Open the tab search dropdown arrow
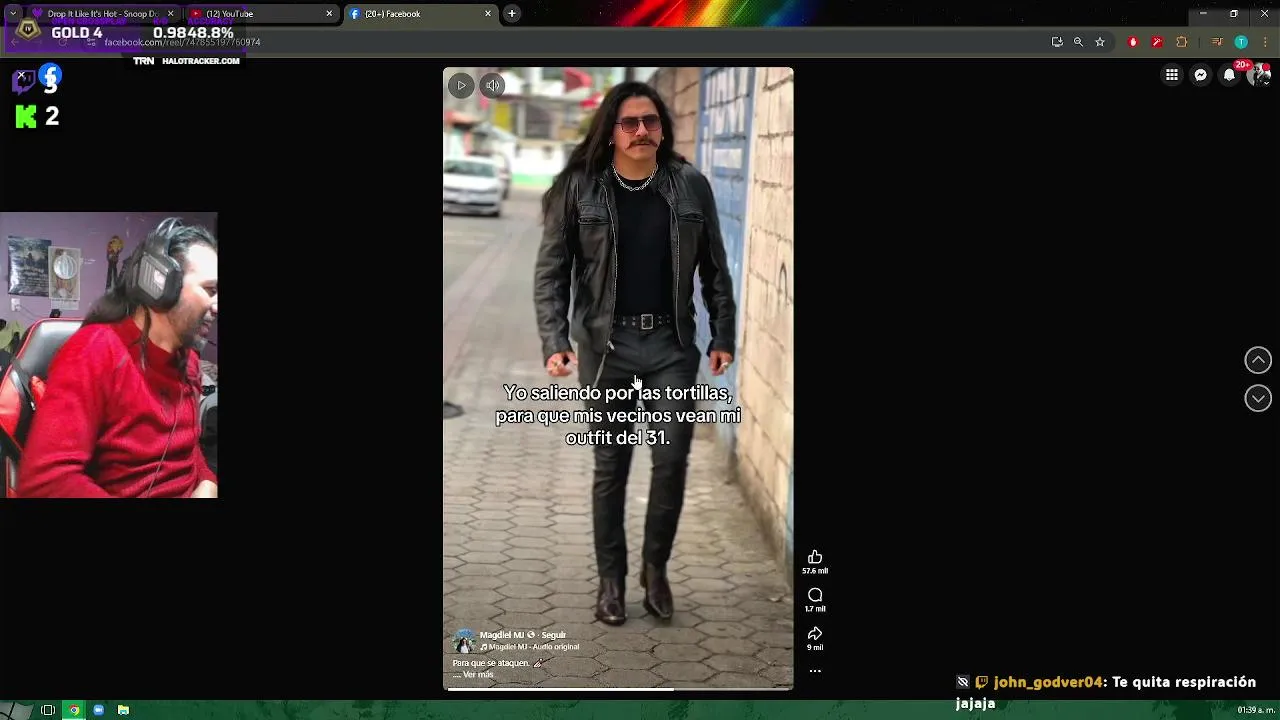 (x=12, y=14)
